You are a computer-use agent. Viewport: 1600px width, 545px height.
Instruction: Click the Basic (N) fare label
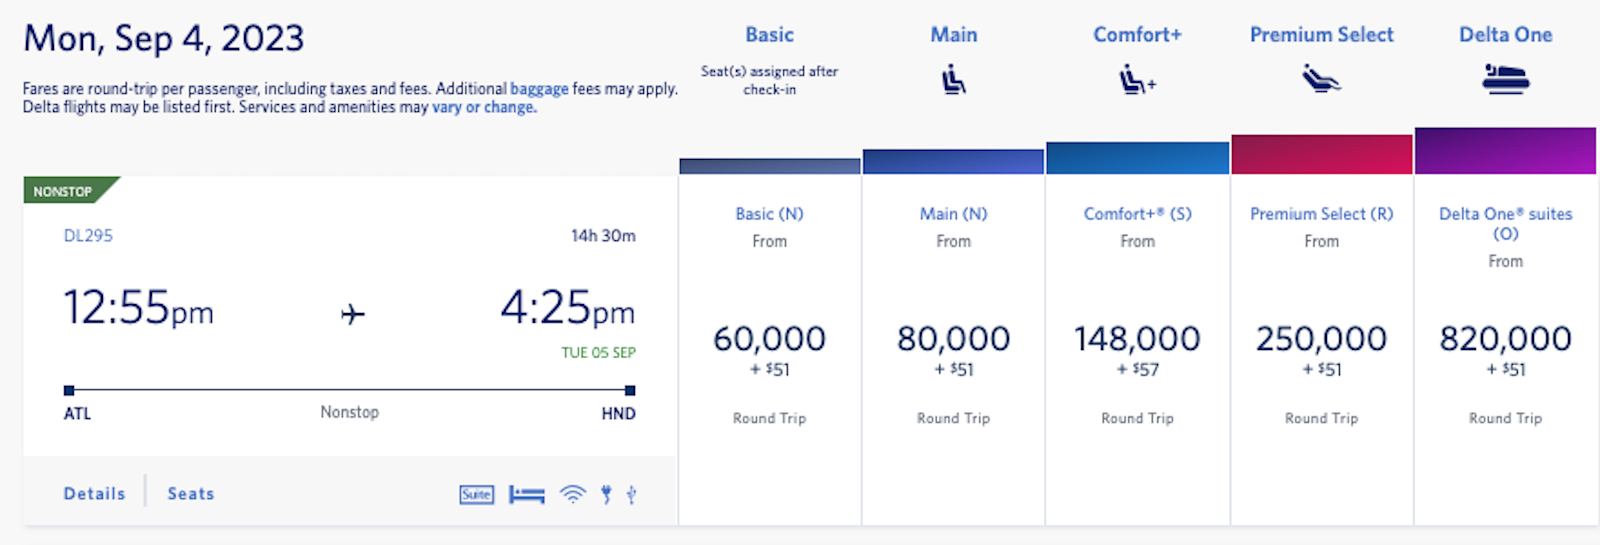[x=769, y=214]
